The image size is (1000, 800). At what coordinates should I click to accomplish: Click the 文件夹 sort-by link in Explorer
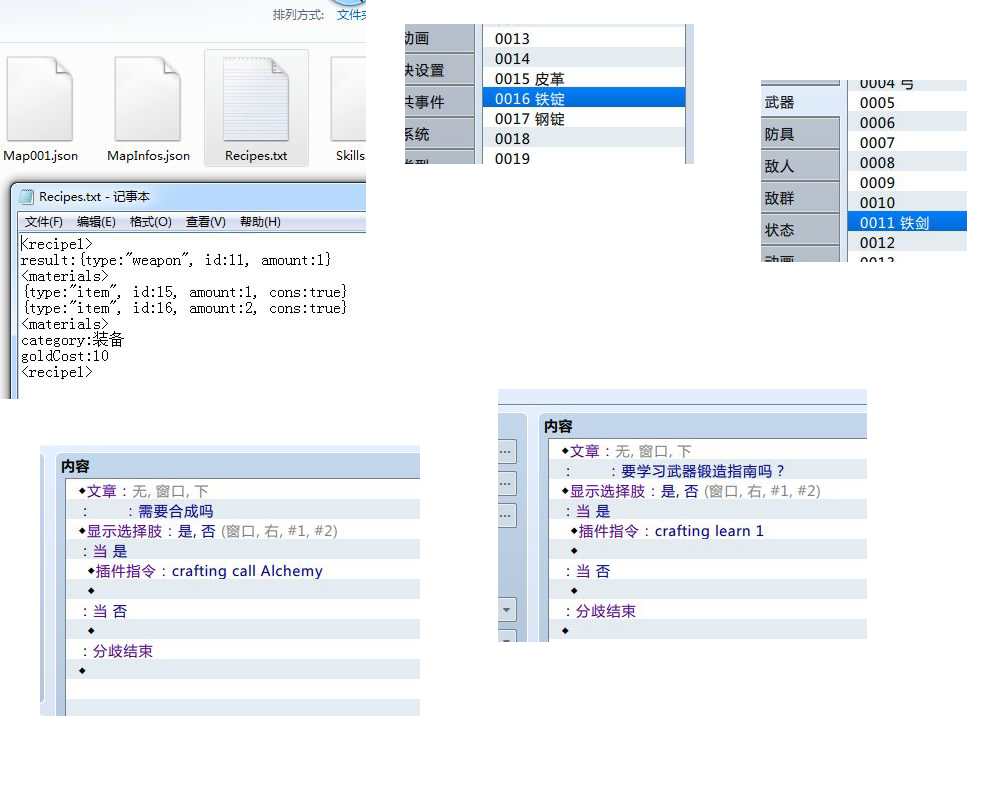[x=351, y=15]
